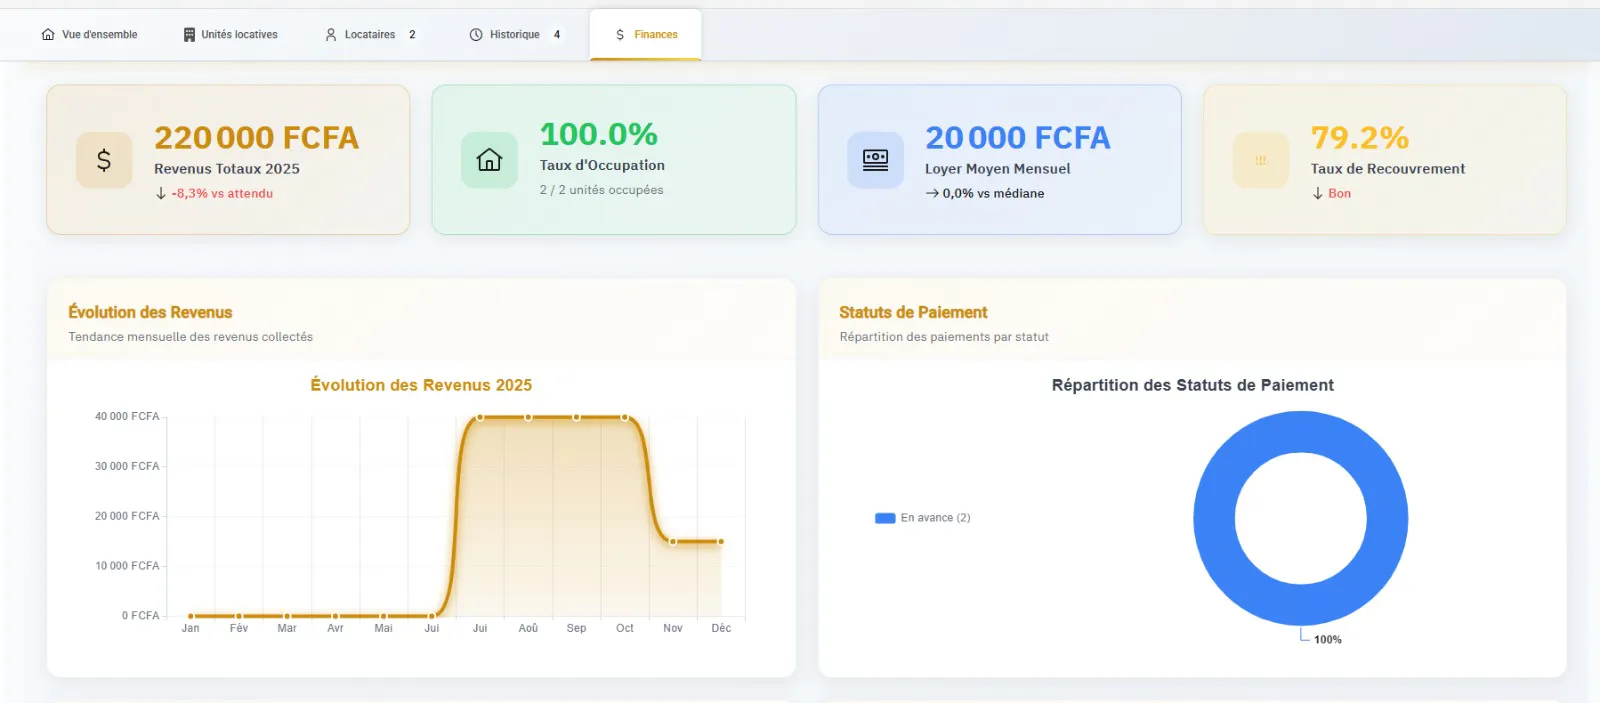Toggle the En avance (2) legend entry

922,518
